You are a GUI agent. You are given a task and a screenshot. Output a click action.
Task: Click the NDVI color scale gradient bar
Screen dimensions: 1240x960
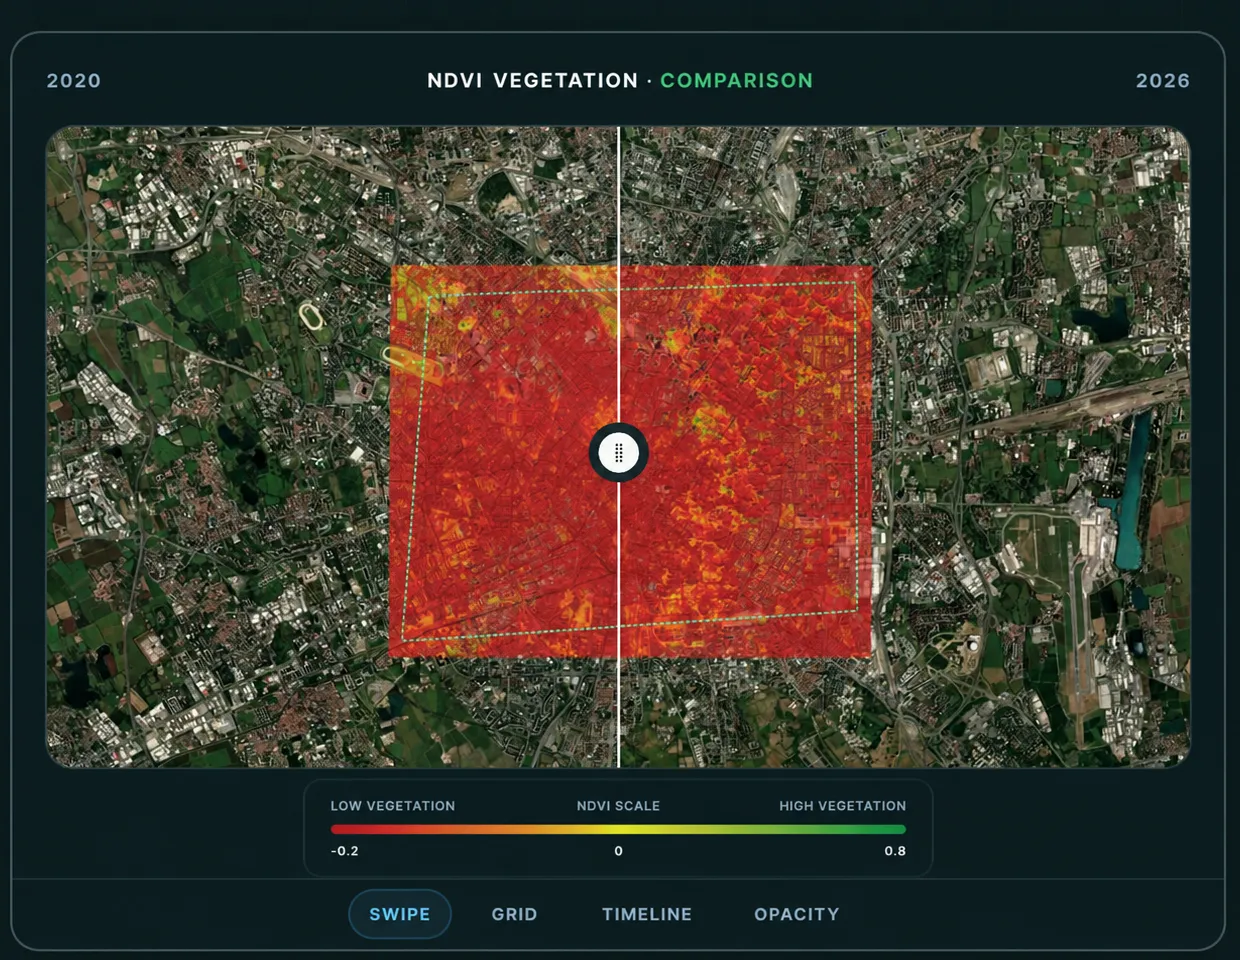tap(618, 829)
